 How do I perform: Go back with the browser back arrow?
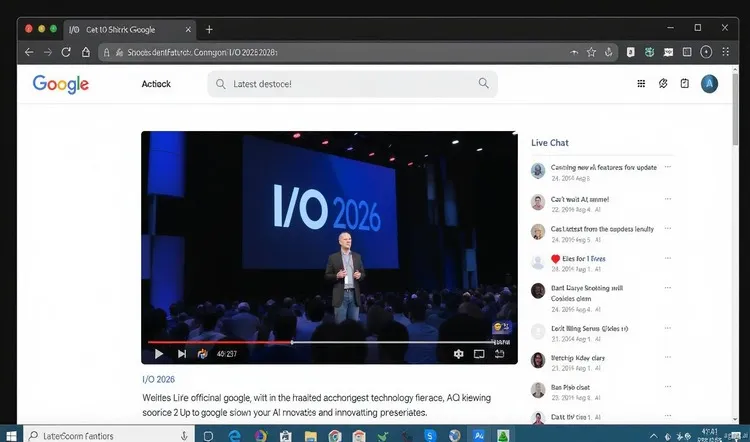29,52
